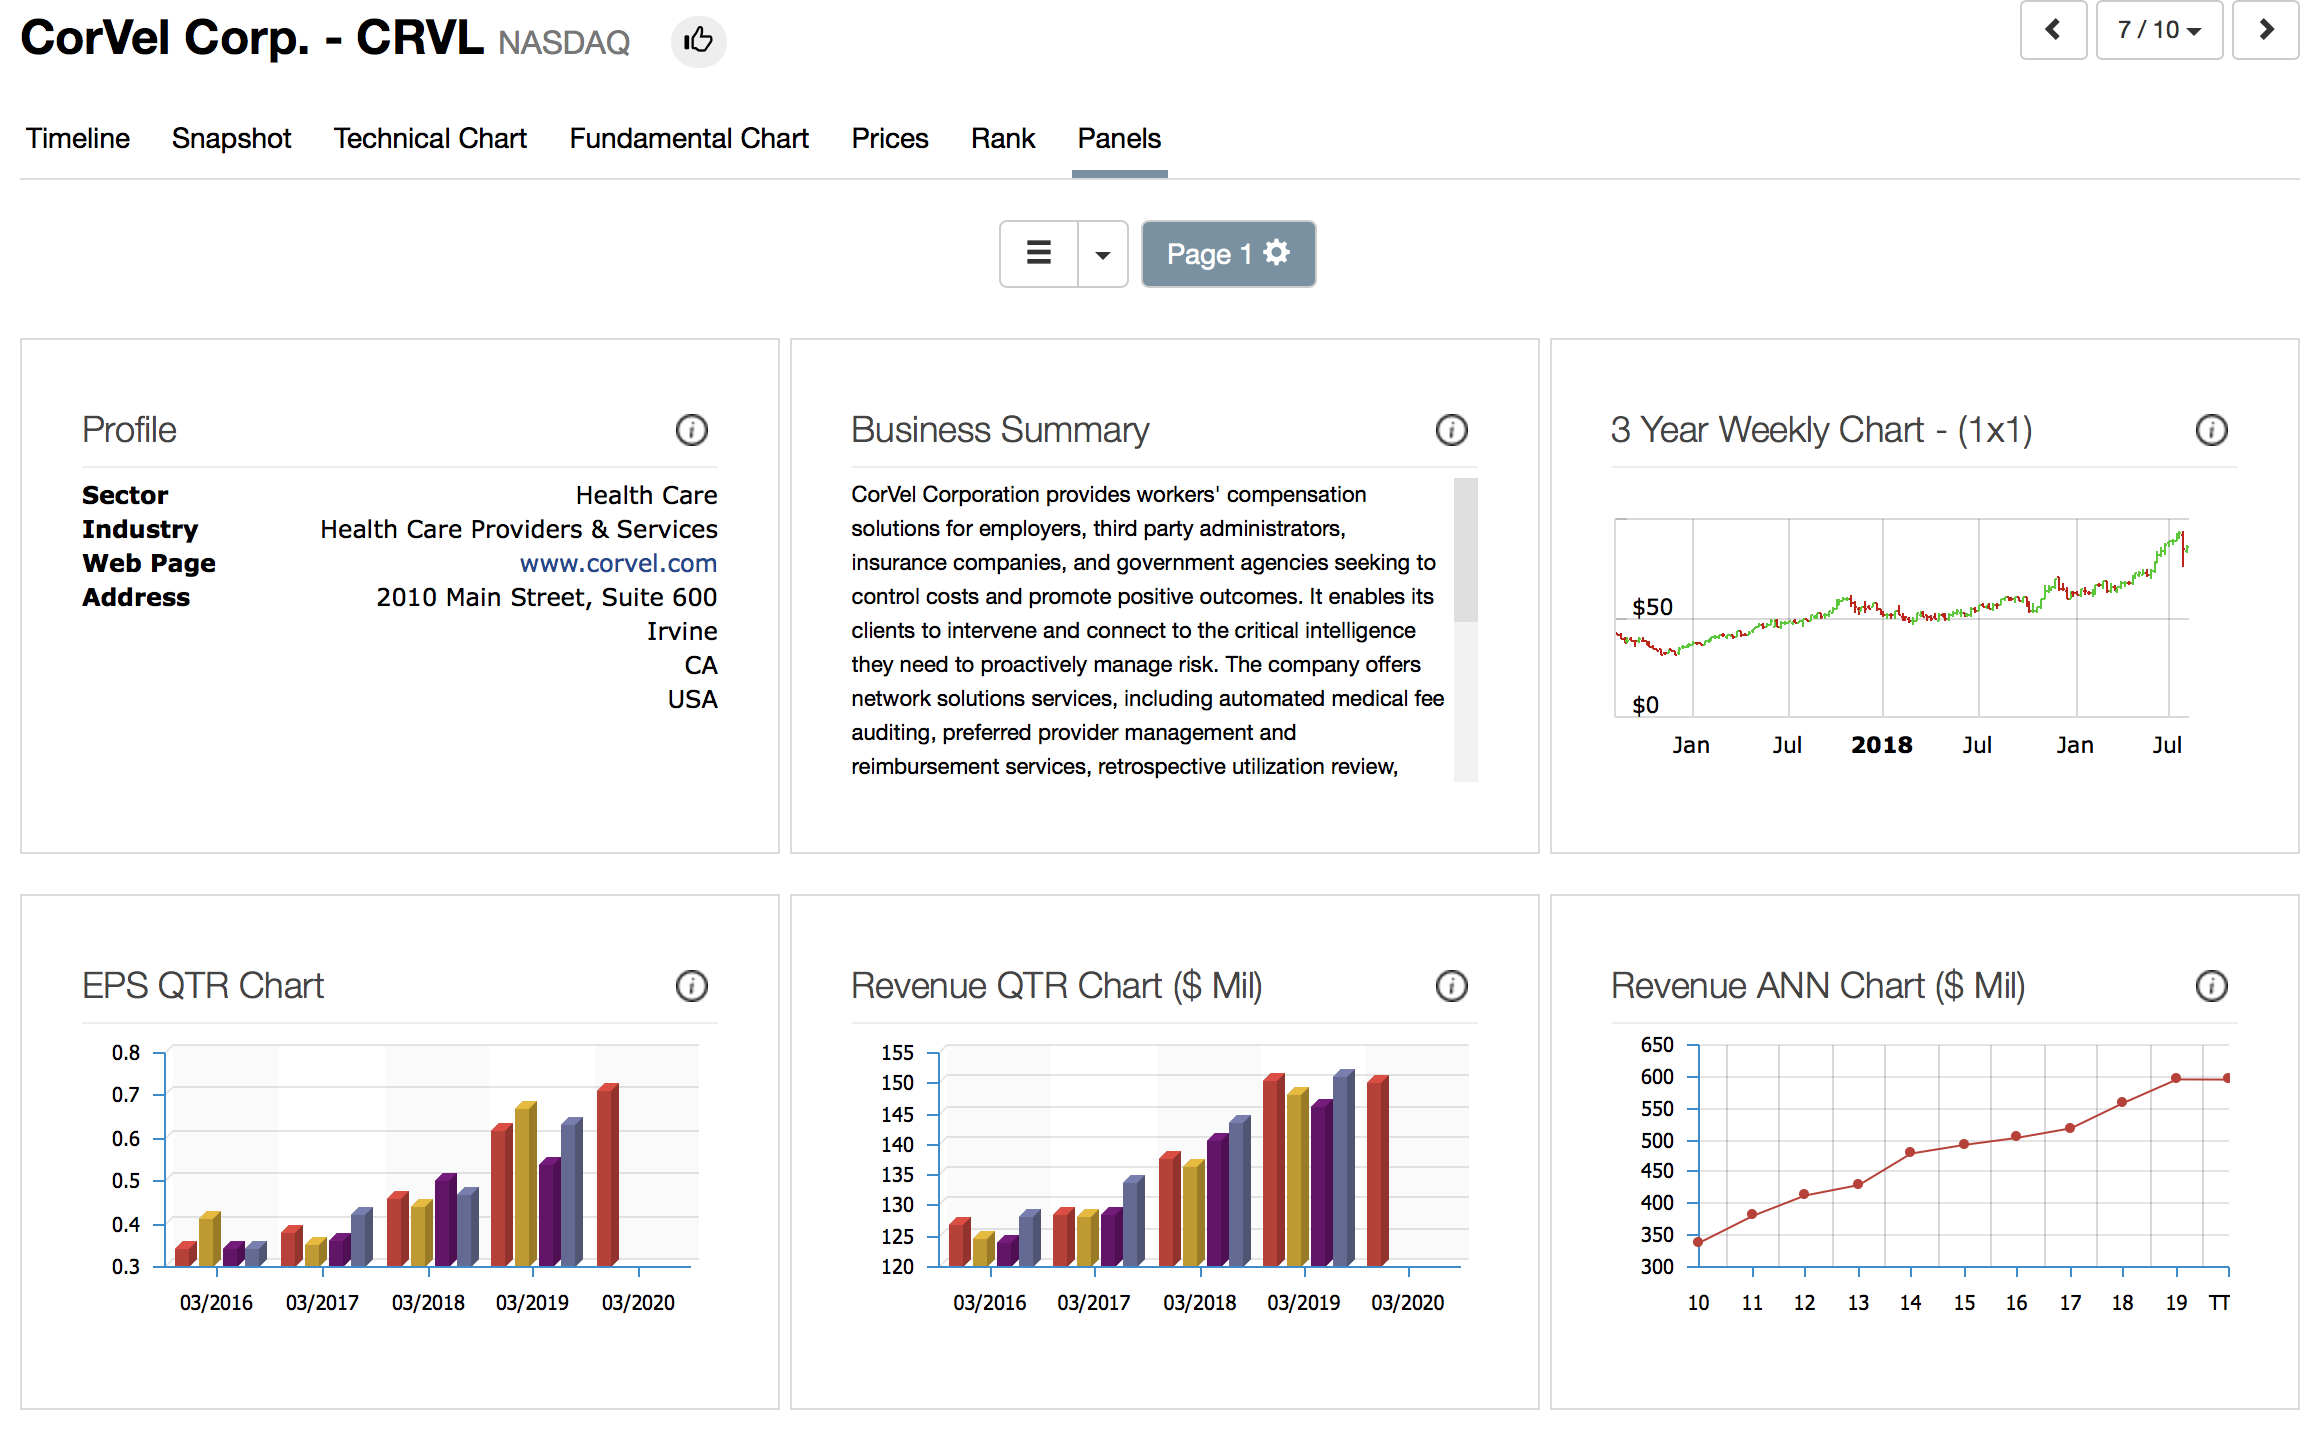Open the caret dropdown beside the list menu

(x=1103, y=254)
